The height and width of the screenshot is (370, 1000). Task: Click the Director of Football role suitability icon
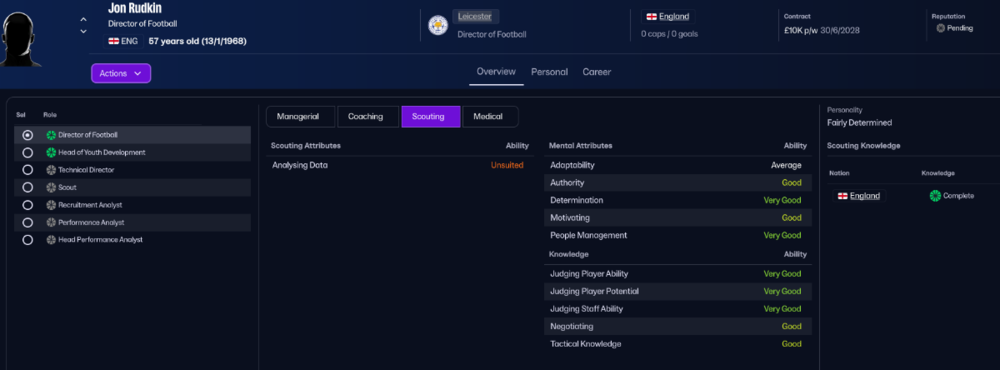(x=51, y=135)
